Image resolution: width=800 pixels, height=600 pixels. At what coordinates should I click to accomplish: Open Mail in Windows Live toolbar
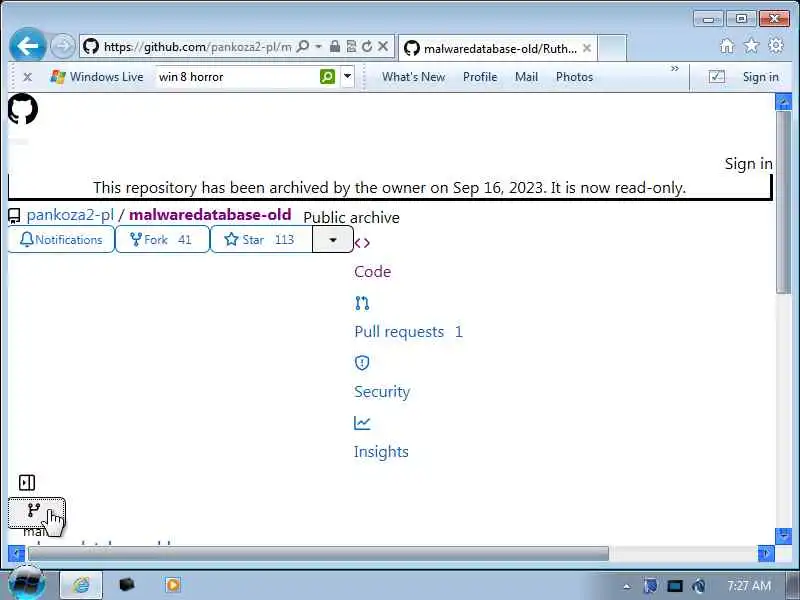pyautogui.click(x=526, y=77)
